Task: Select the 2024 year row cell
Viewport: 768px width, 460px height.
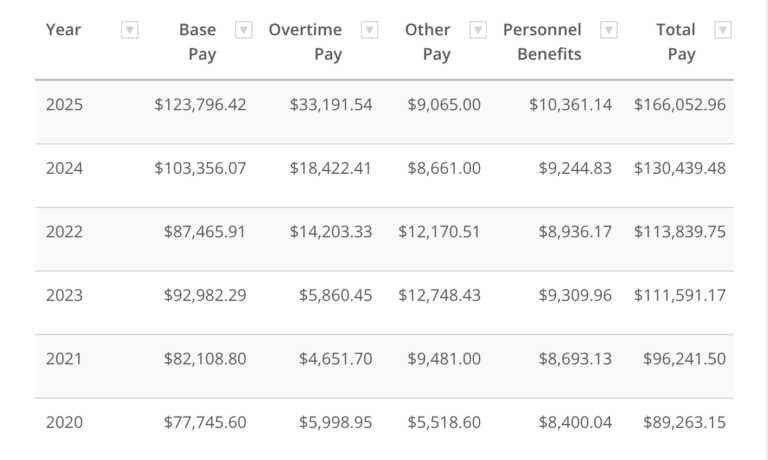Action: (x=64, y=168)
